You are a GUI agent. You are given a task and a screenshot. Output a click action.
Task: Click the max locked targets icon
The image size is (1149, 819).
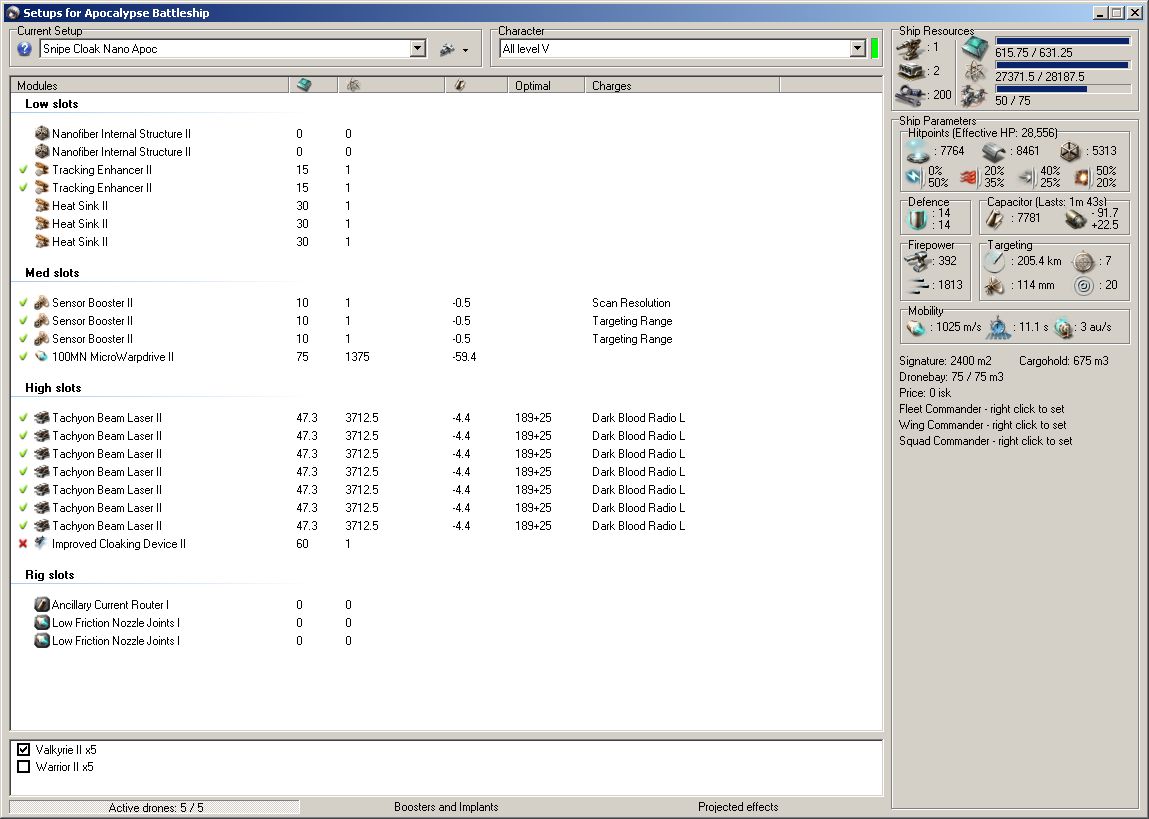(1083, 262)
